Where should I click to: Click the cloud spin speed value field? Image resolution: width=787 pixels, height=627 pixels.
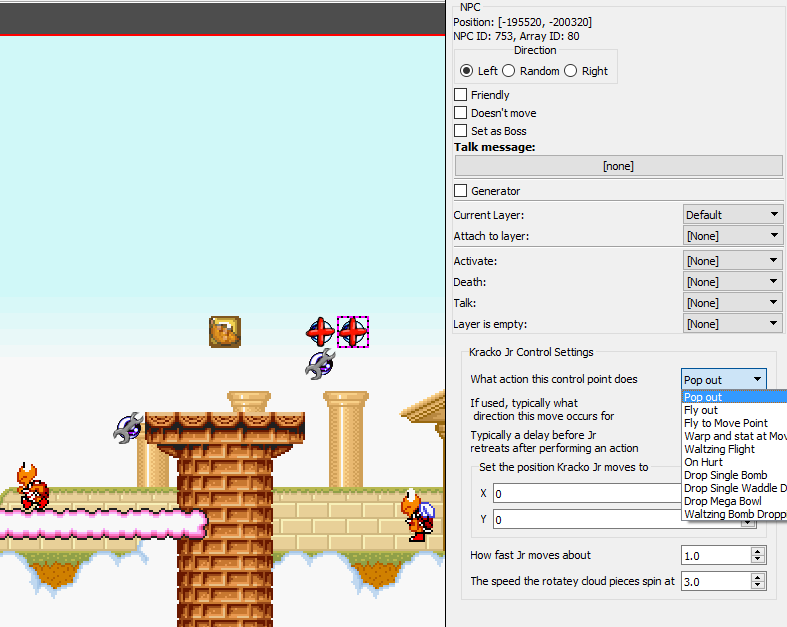(715, 582)
